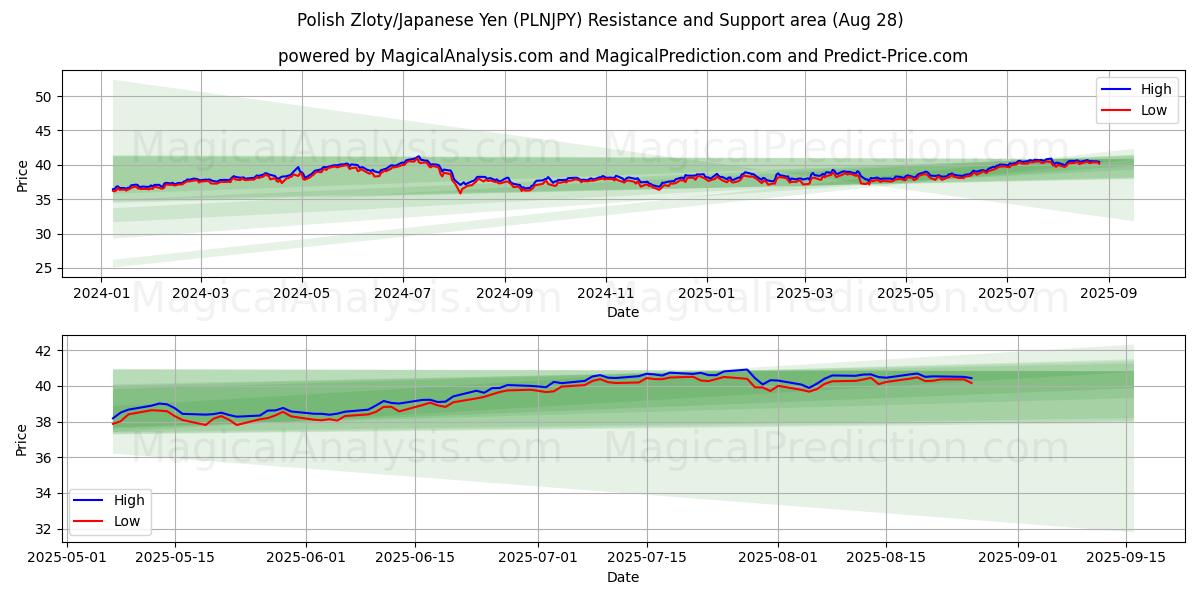Click the 2025-01 x-axis label
Image resolution: width=1200 pixels, height=600 pixels.
click(x=707, y=294)
